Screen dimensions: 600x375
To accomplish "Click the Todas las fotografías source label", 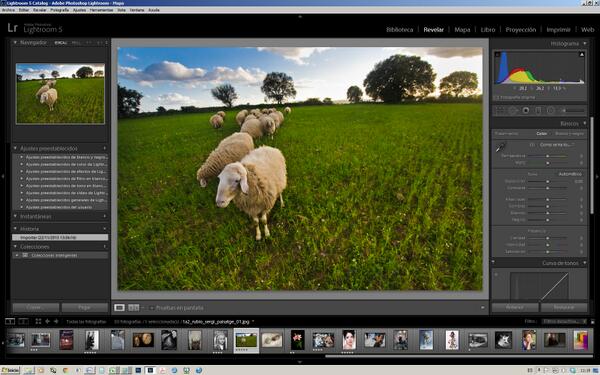I will 86,322.
